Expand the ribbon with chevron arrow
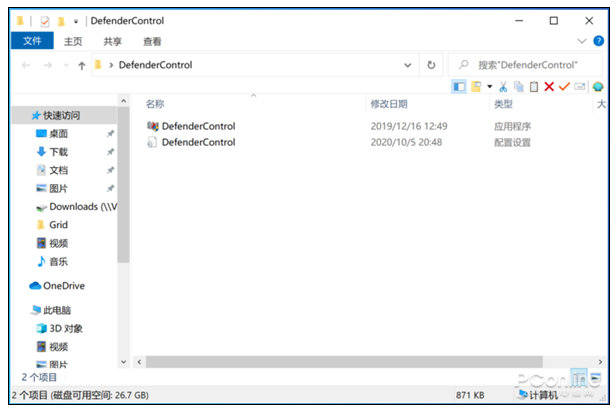Image resolution: width=616 pixels, height=410 pixels. click(x=582, y=41)
